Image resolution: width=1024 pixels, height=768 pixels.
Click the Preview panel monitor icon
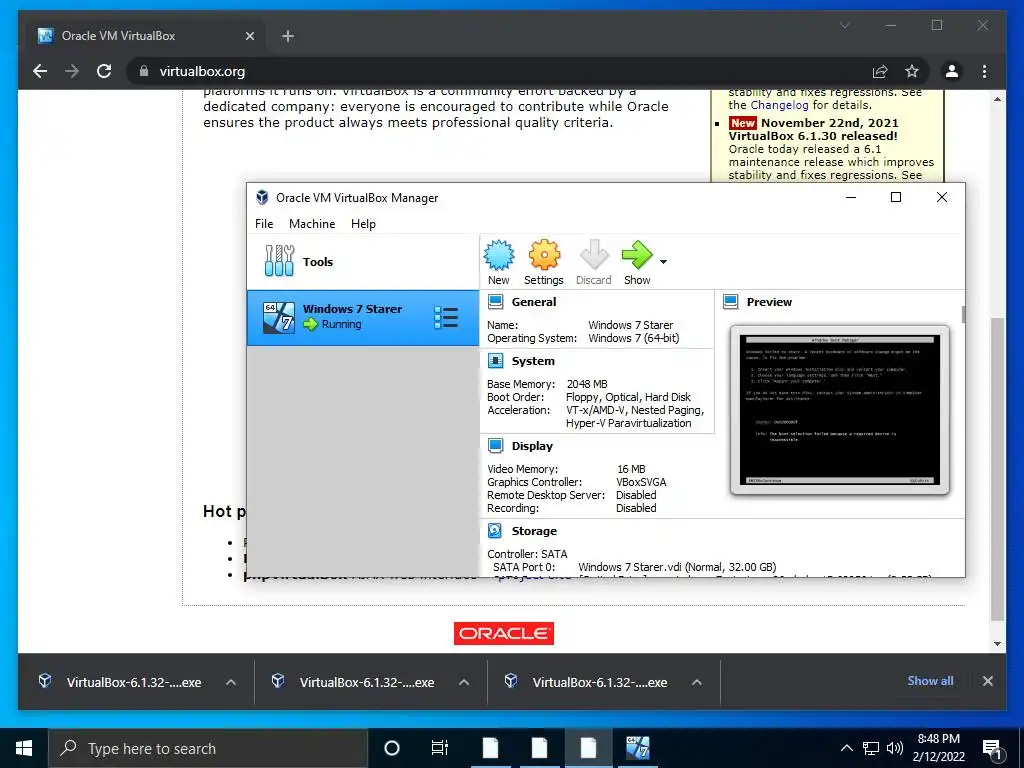point(731,302)
